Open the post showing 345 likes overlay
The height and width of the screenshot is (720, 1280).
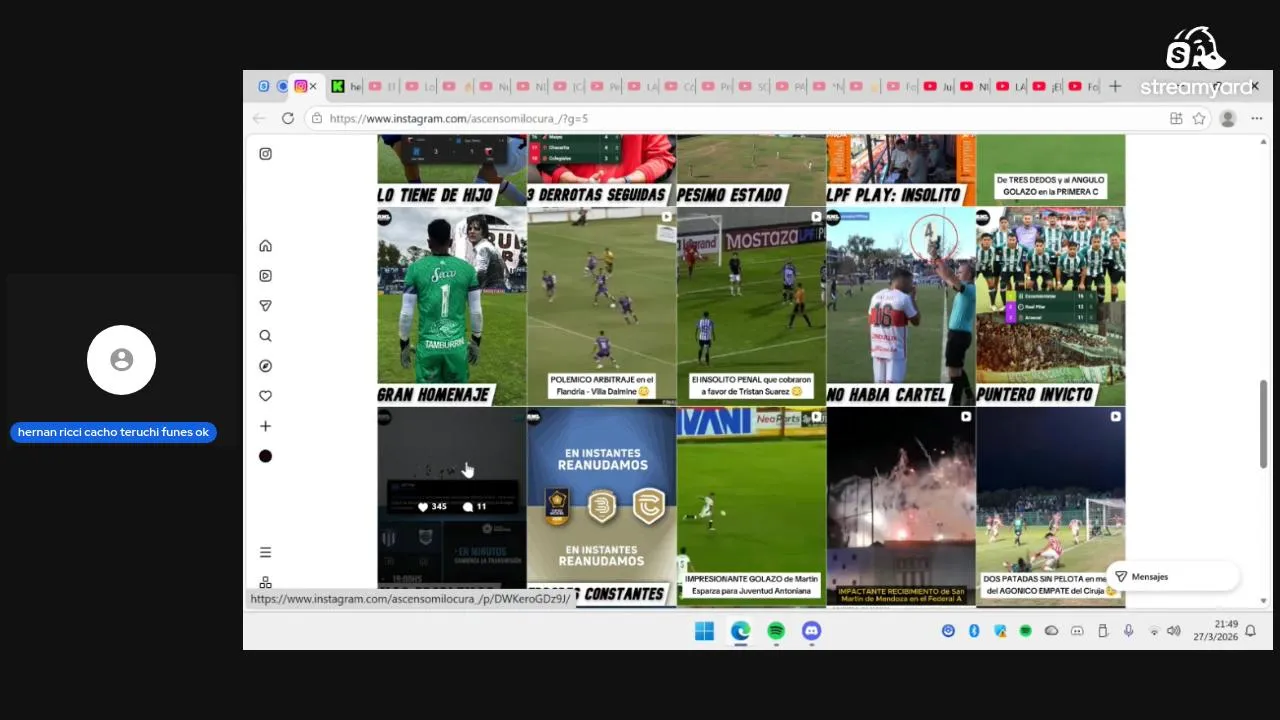(452, 506)
